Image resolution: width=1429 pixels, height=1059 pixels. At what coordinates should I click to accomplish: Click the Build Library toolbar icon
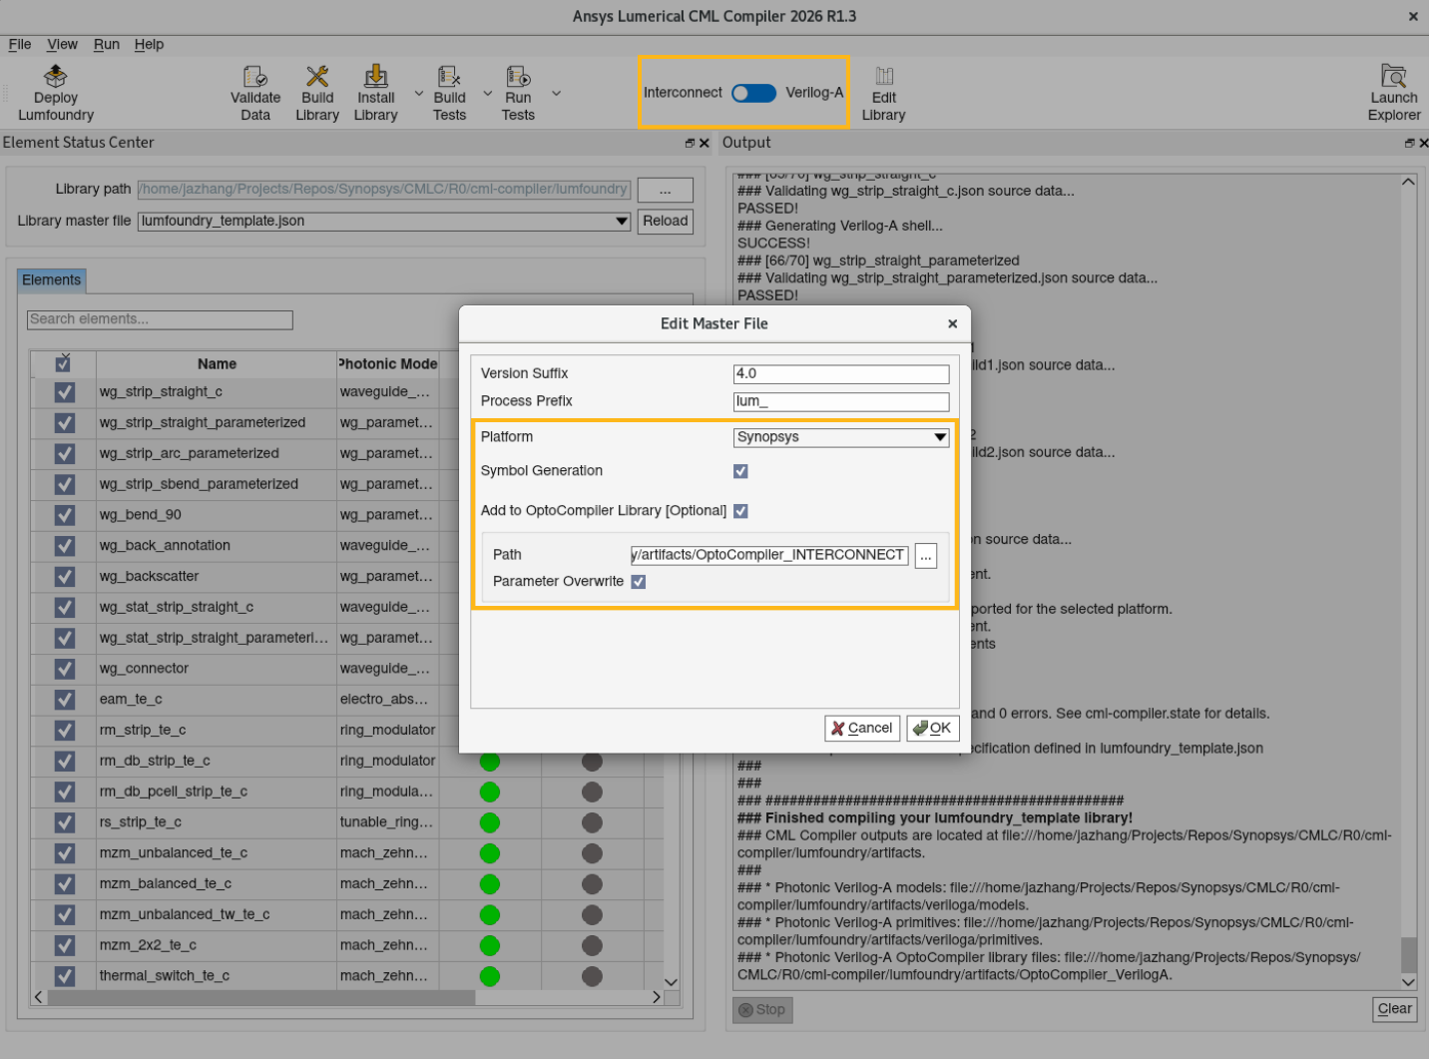317,93
